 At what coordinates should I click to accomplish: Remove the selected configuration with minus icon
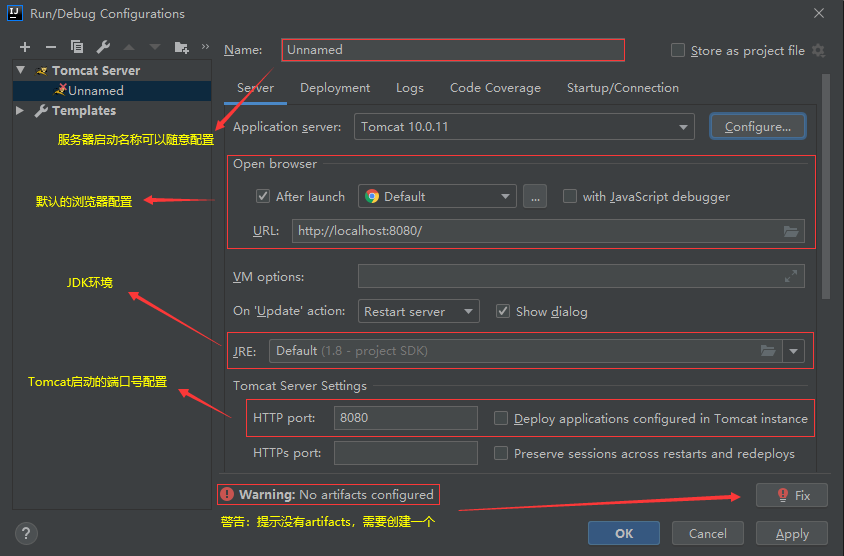point(51,47)
